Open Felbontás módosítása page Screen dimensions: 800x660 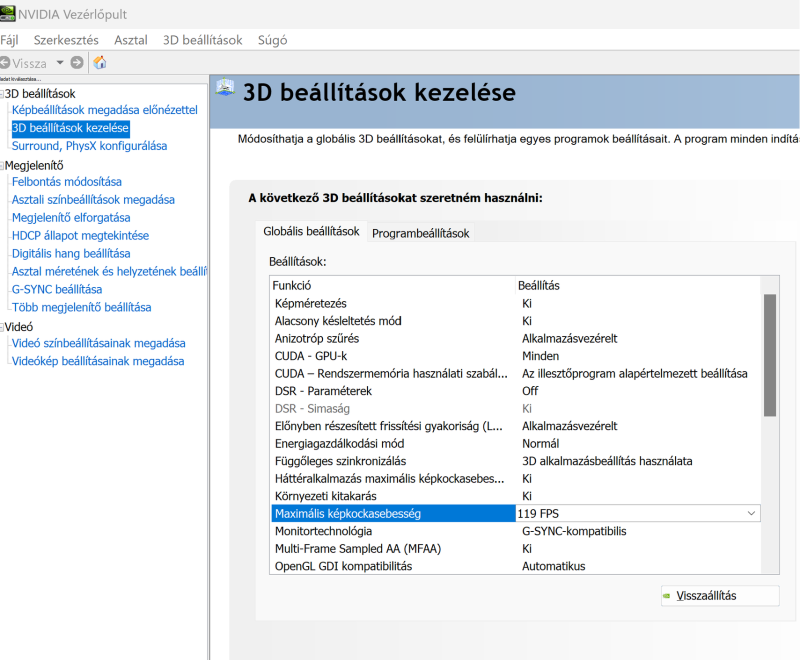click(x=67, y=182)
